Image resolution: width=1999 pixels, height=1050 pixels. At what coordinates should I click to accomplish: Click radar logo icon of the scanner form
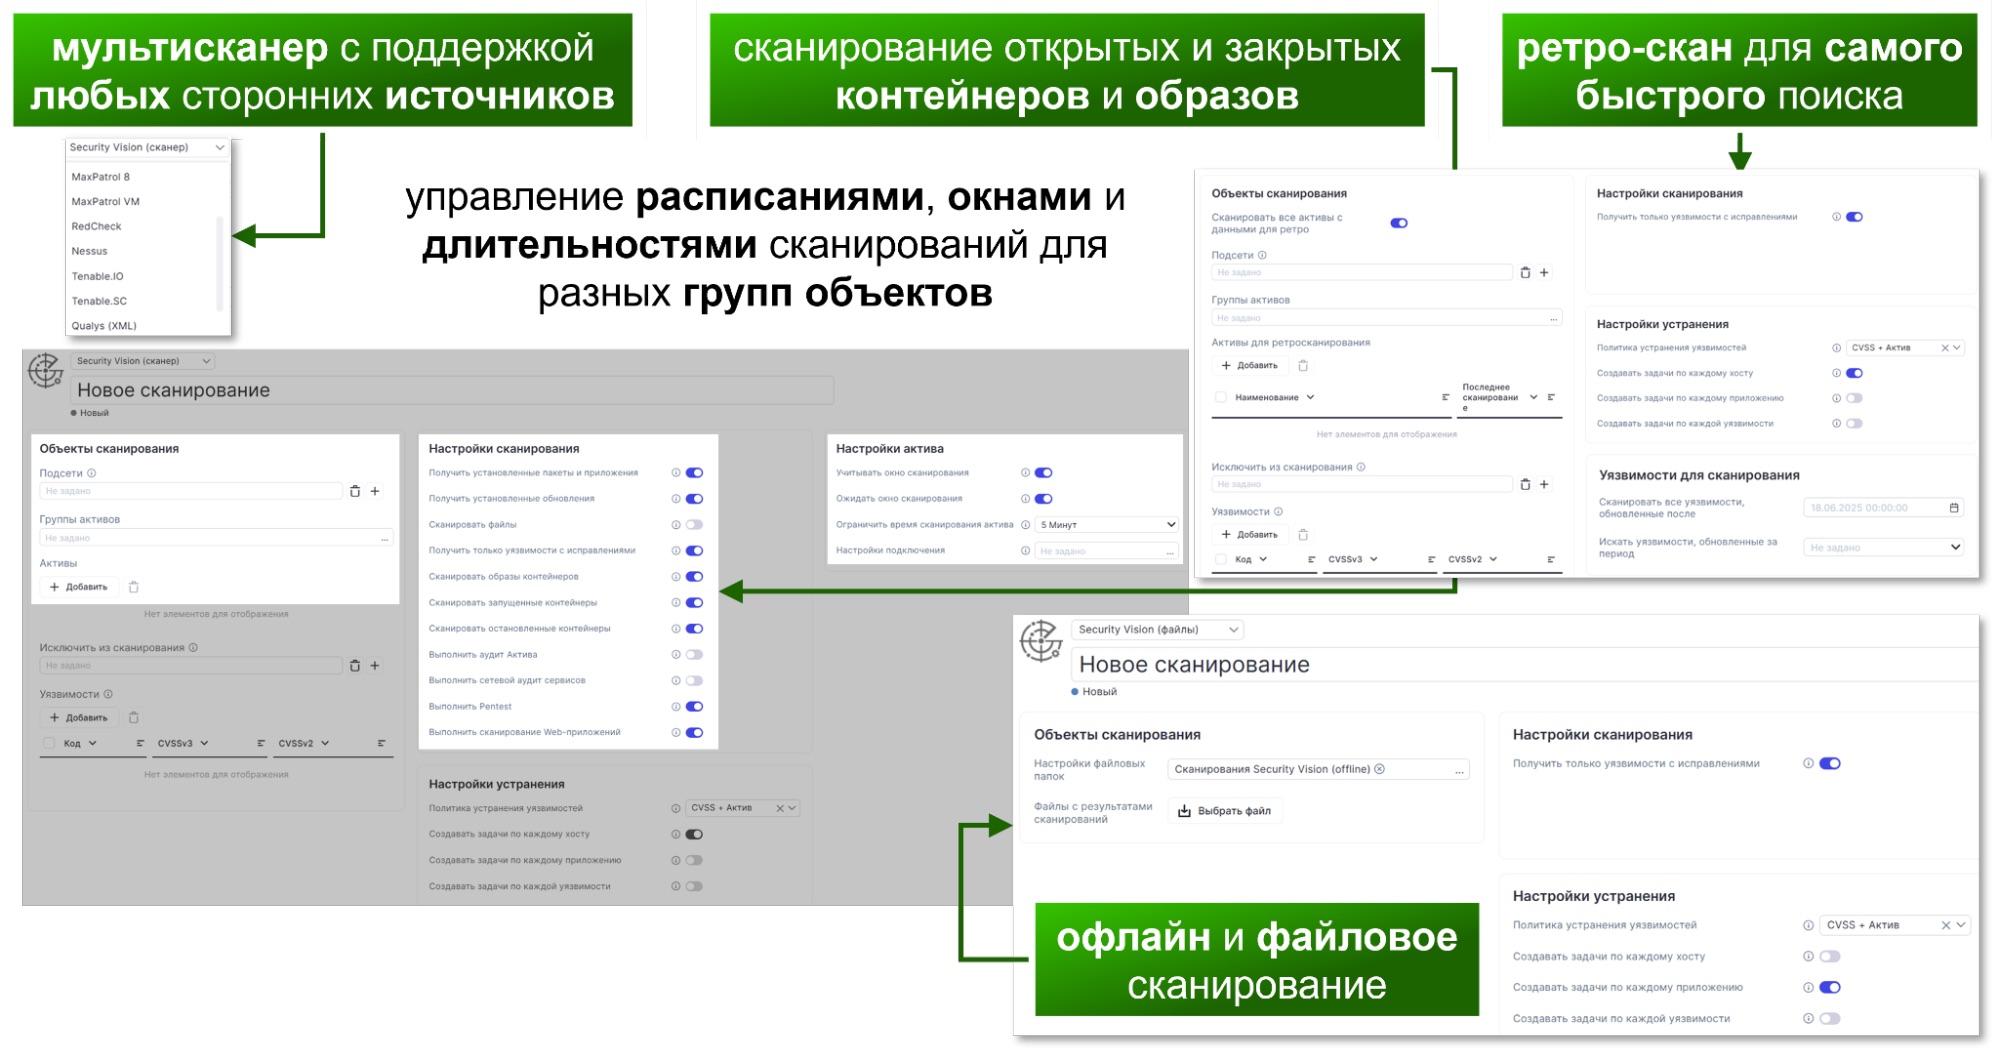45,371
